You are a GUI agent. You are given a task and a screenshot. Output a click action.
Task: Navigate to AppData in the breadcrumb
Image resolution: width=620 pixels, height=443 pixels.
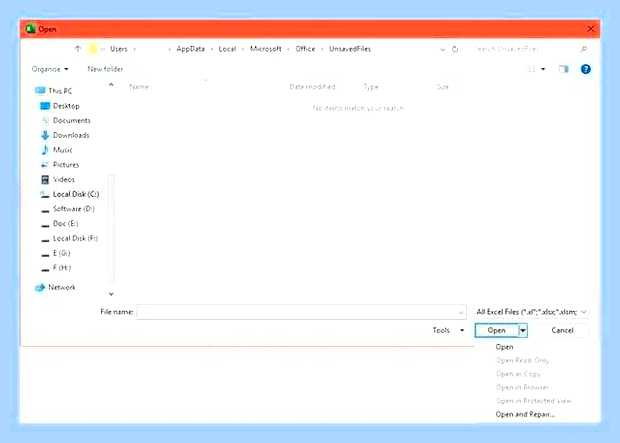pos(191,49)
